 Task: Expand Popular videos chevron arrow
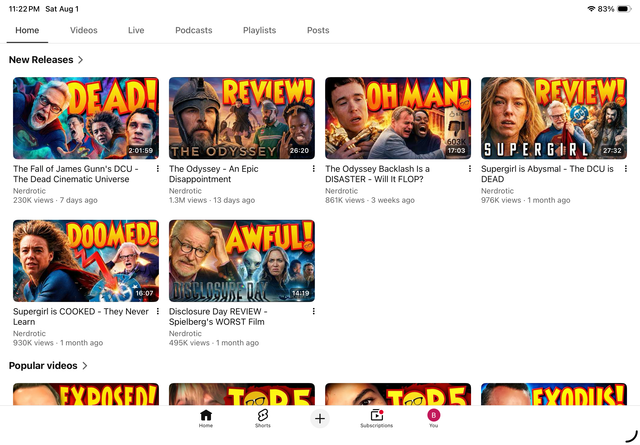tap(85, 366)
